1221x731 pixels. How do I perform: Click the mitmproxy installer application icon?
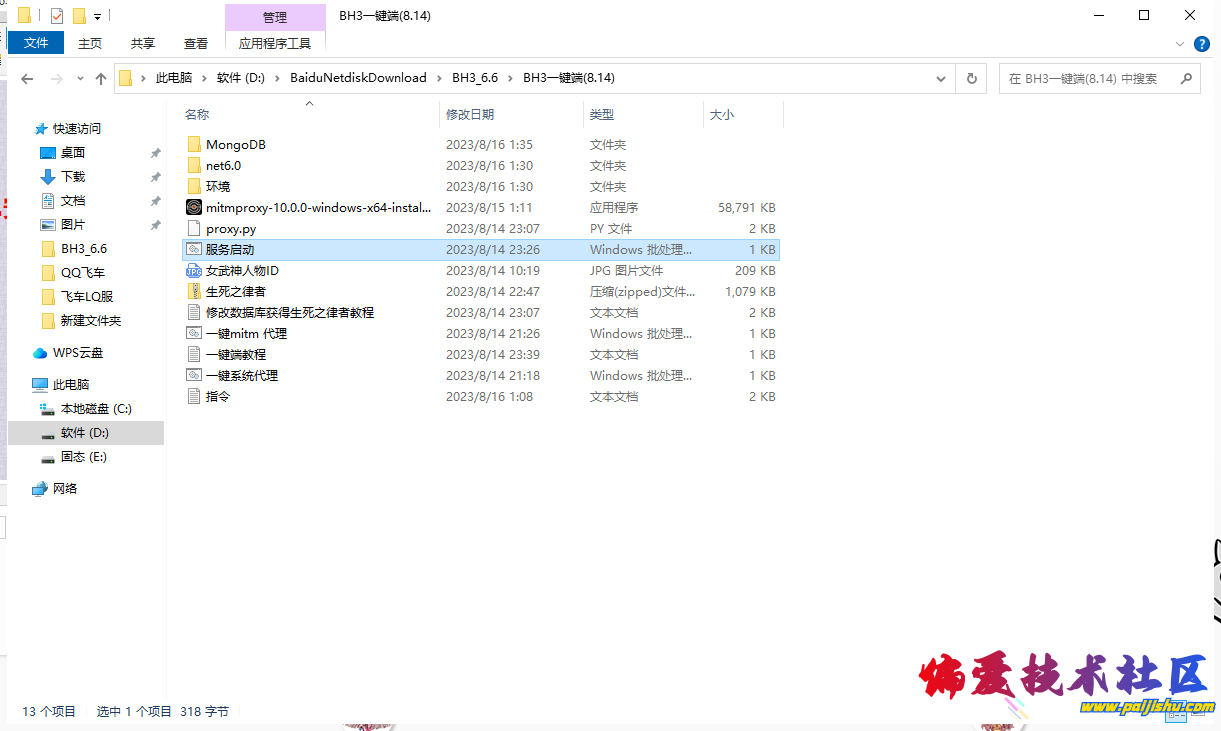(x=194, y=208)
